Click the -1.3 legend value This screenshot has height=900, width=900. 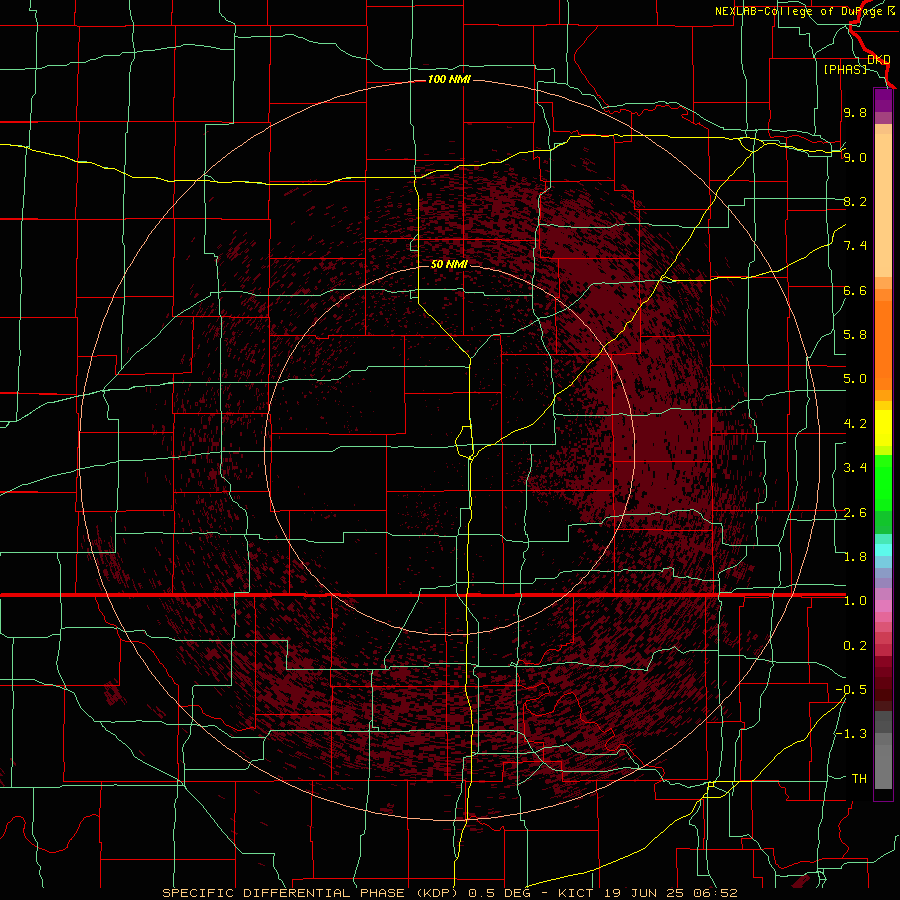point(851,734)
